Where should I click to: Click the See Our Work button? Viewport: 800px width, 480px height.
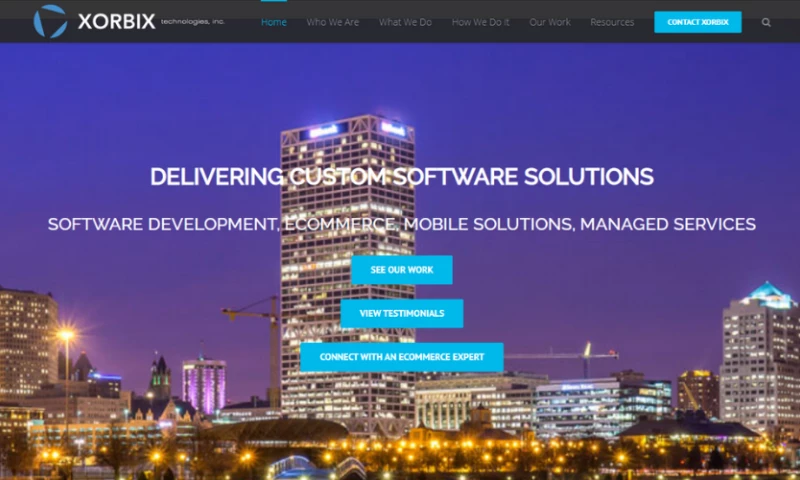point(401,270)
